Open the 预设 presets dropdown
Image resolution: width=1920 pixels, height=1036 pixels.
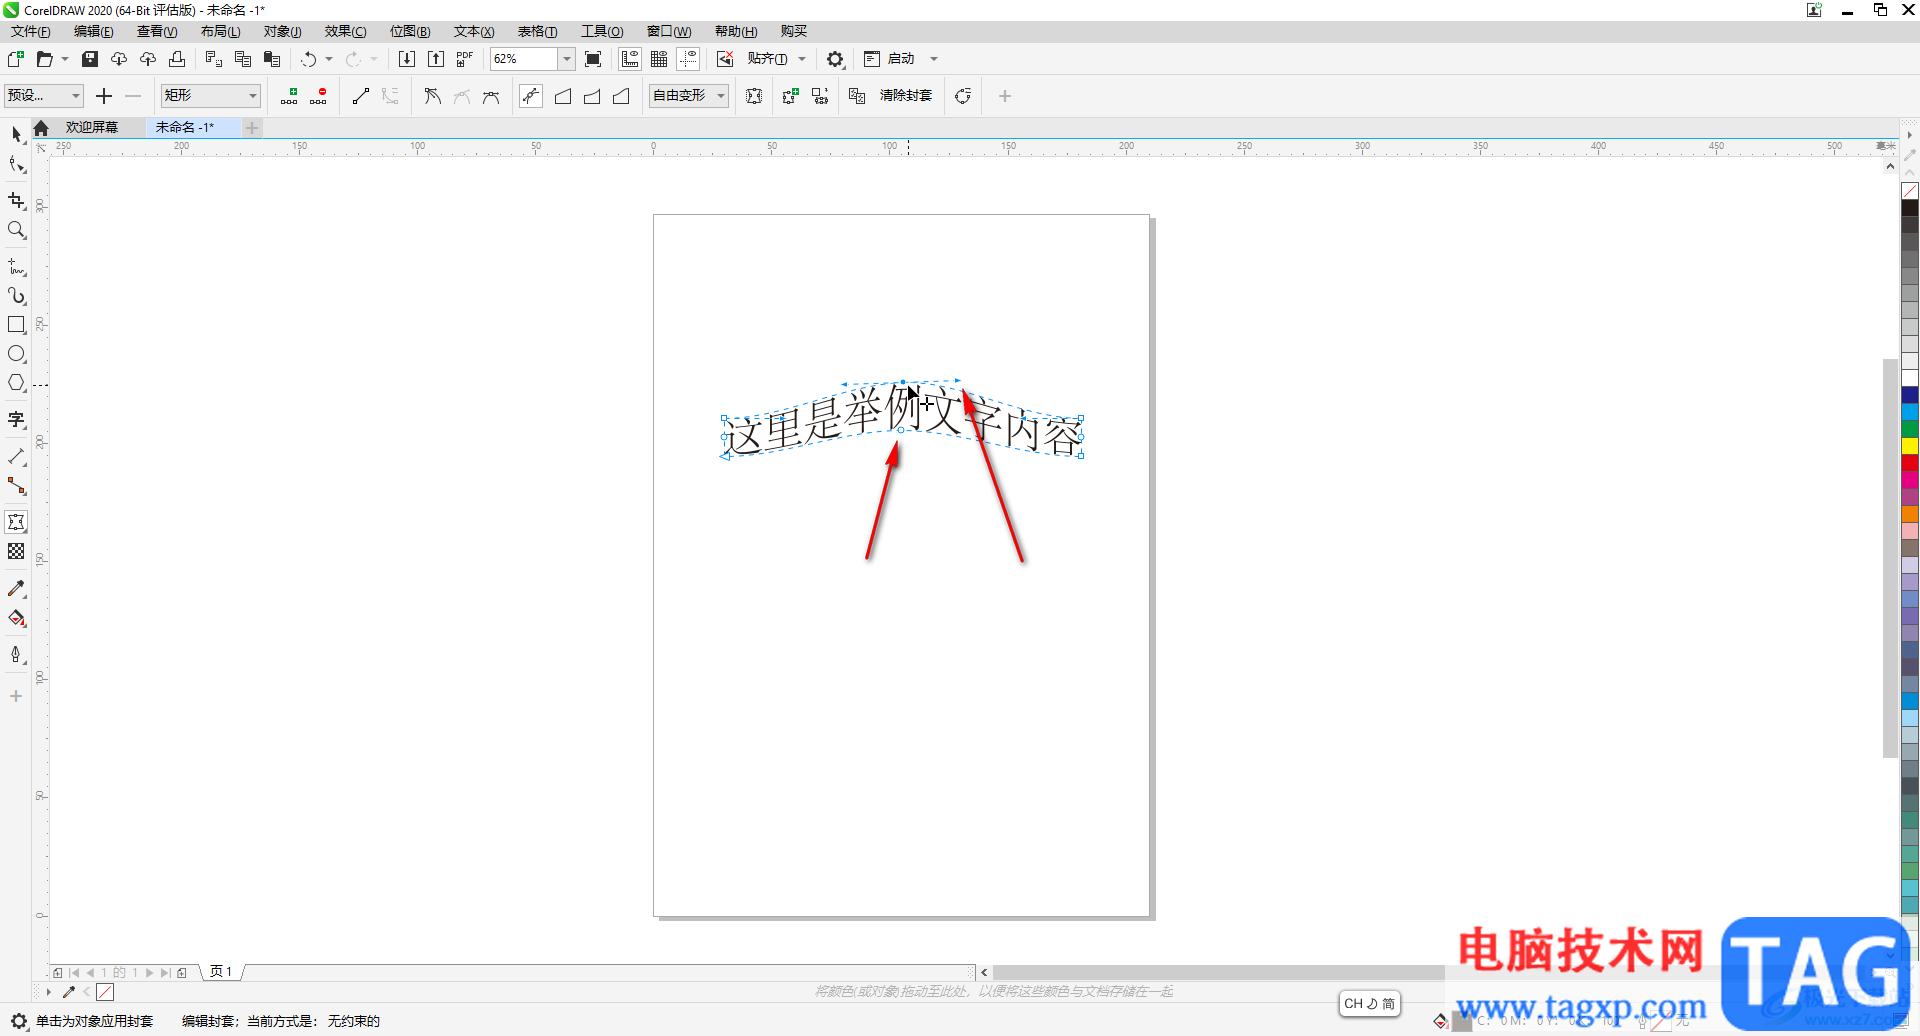point(44,96)
